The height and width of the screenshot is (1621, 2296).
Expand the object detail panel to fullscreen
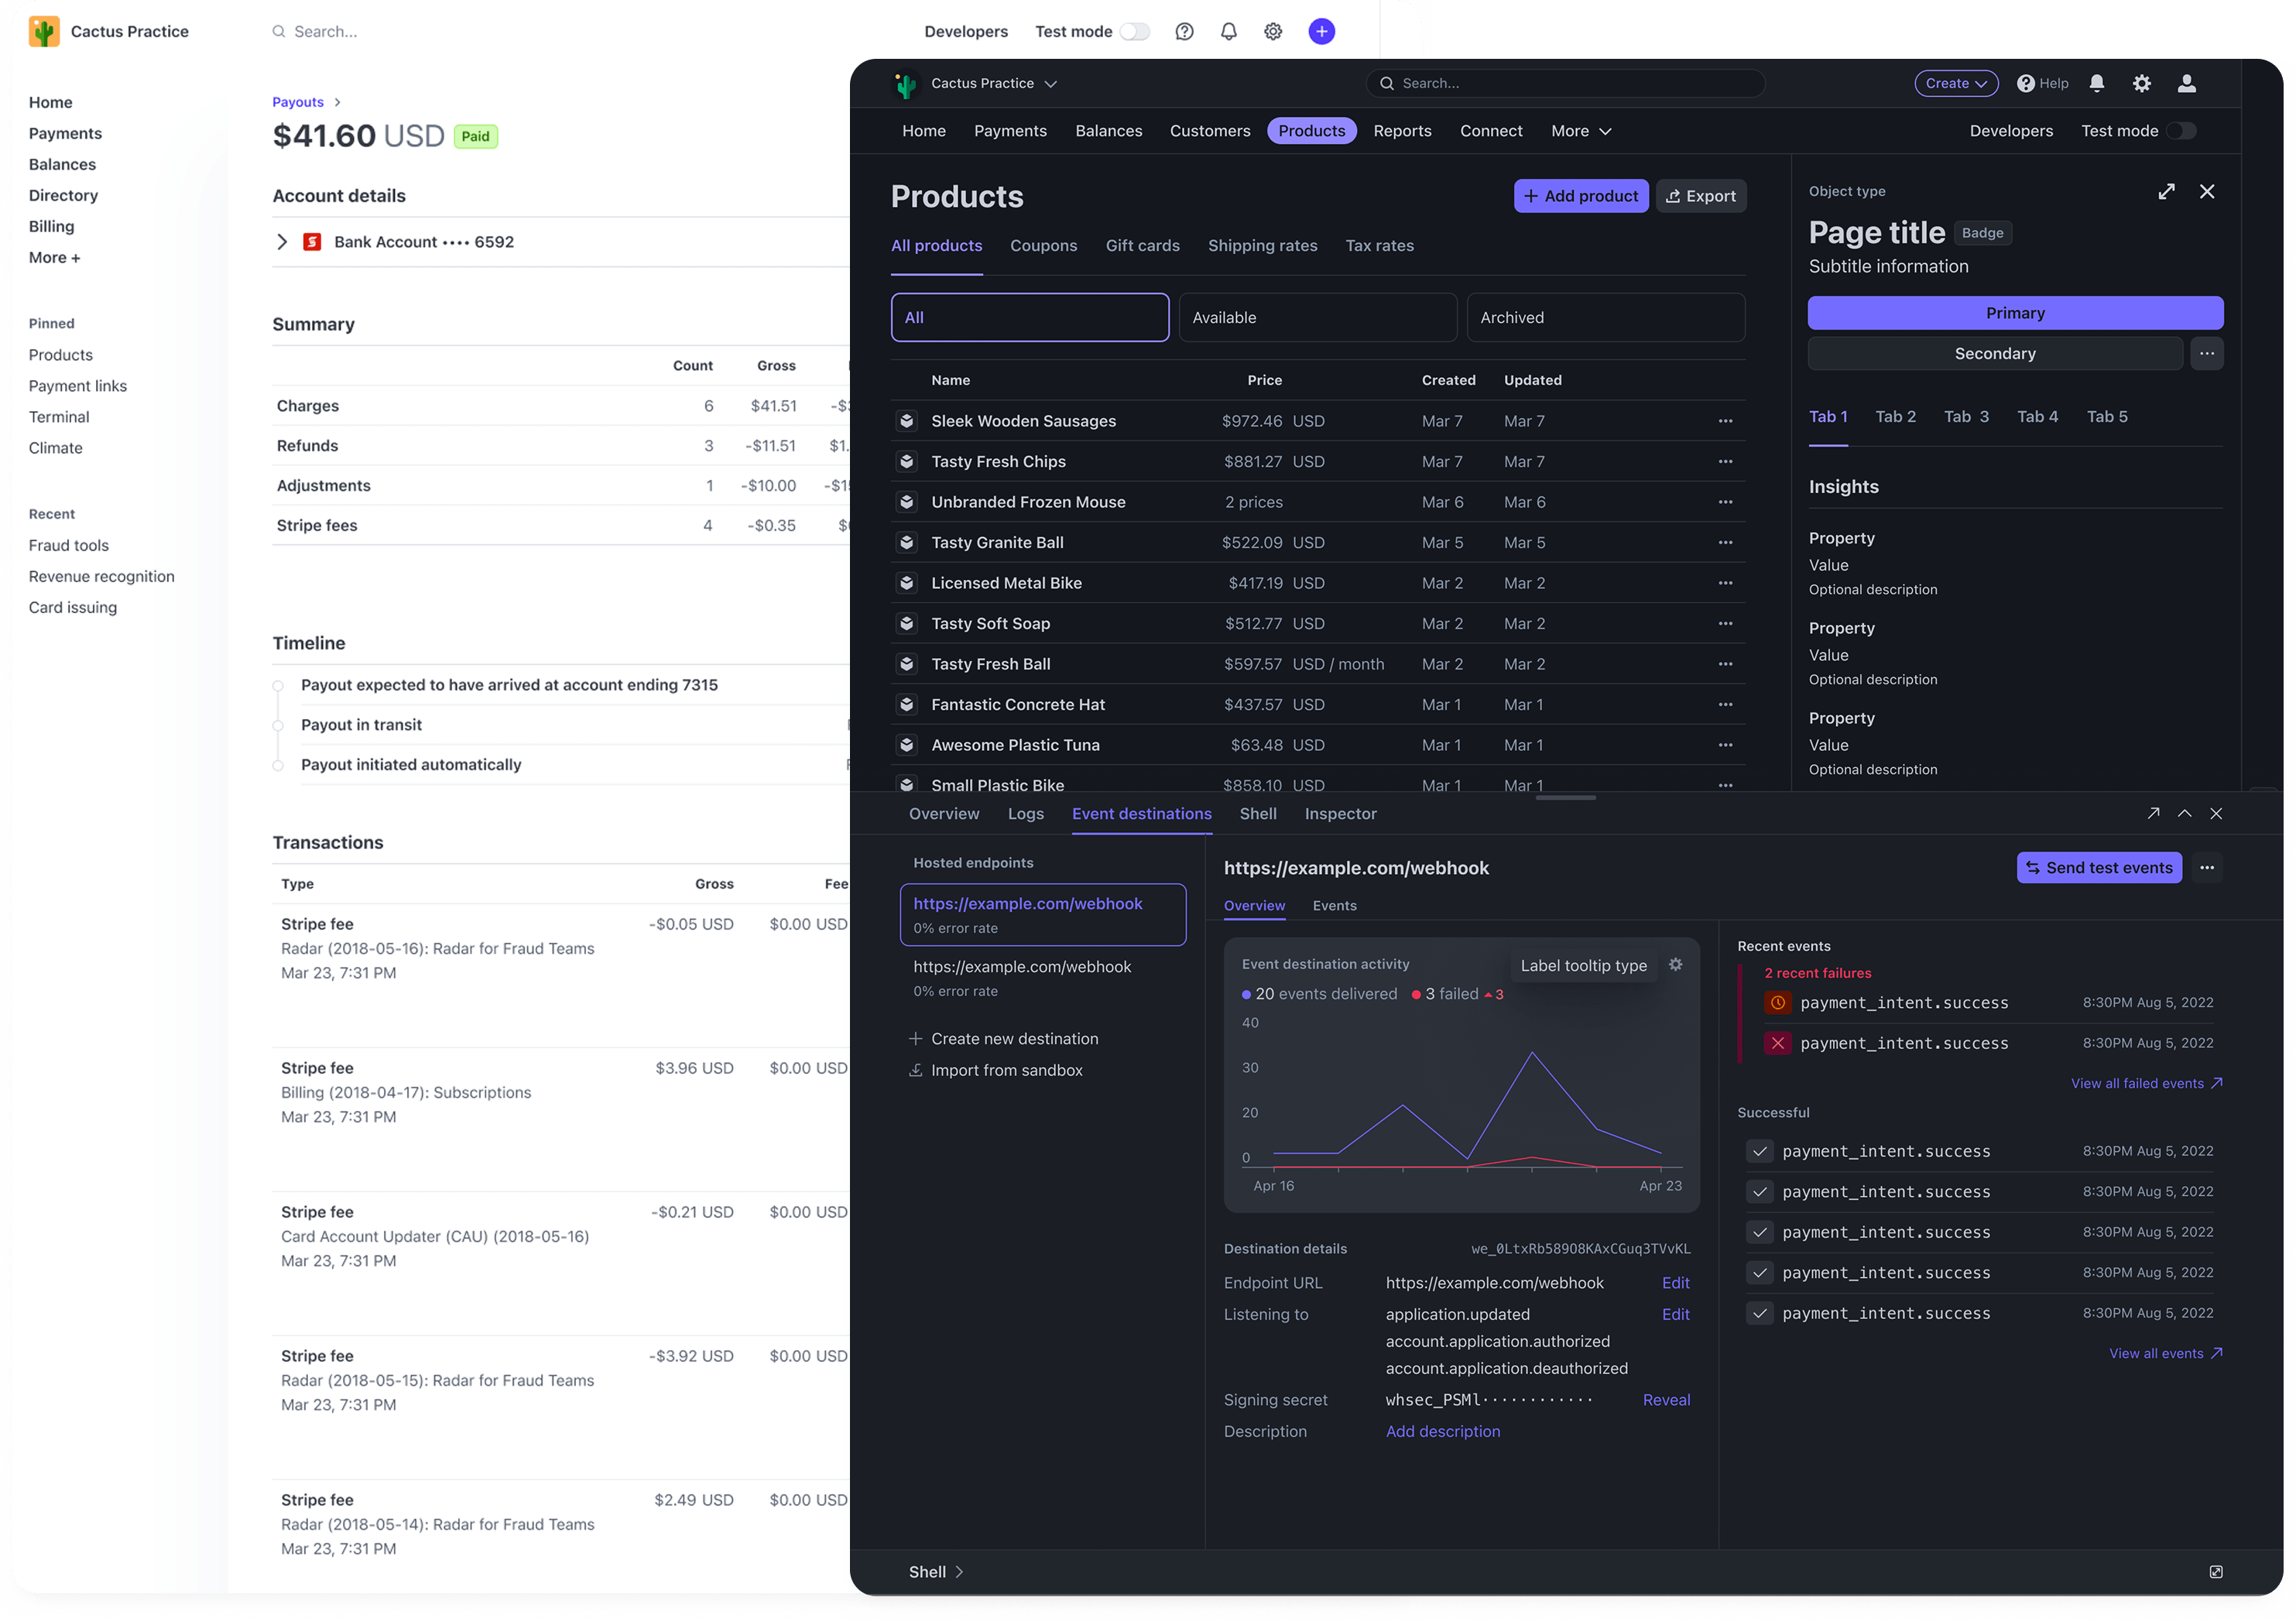[2166, 191]
